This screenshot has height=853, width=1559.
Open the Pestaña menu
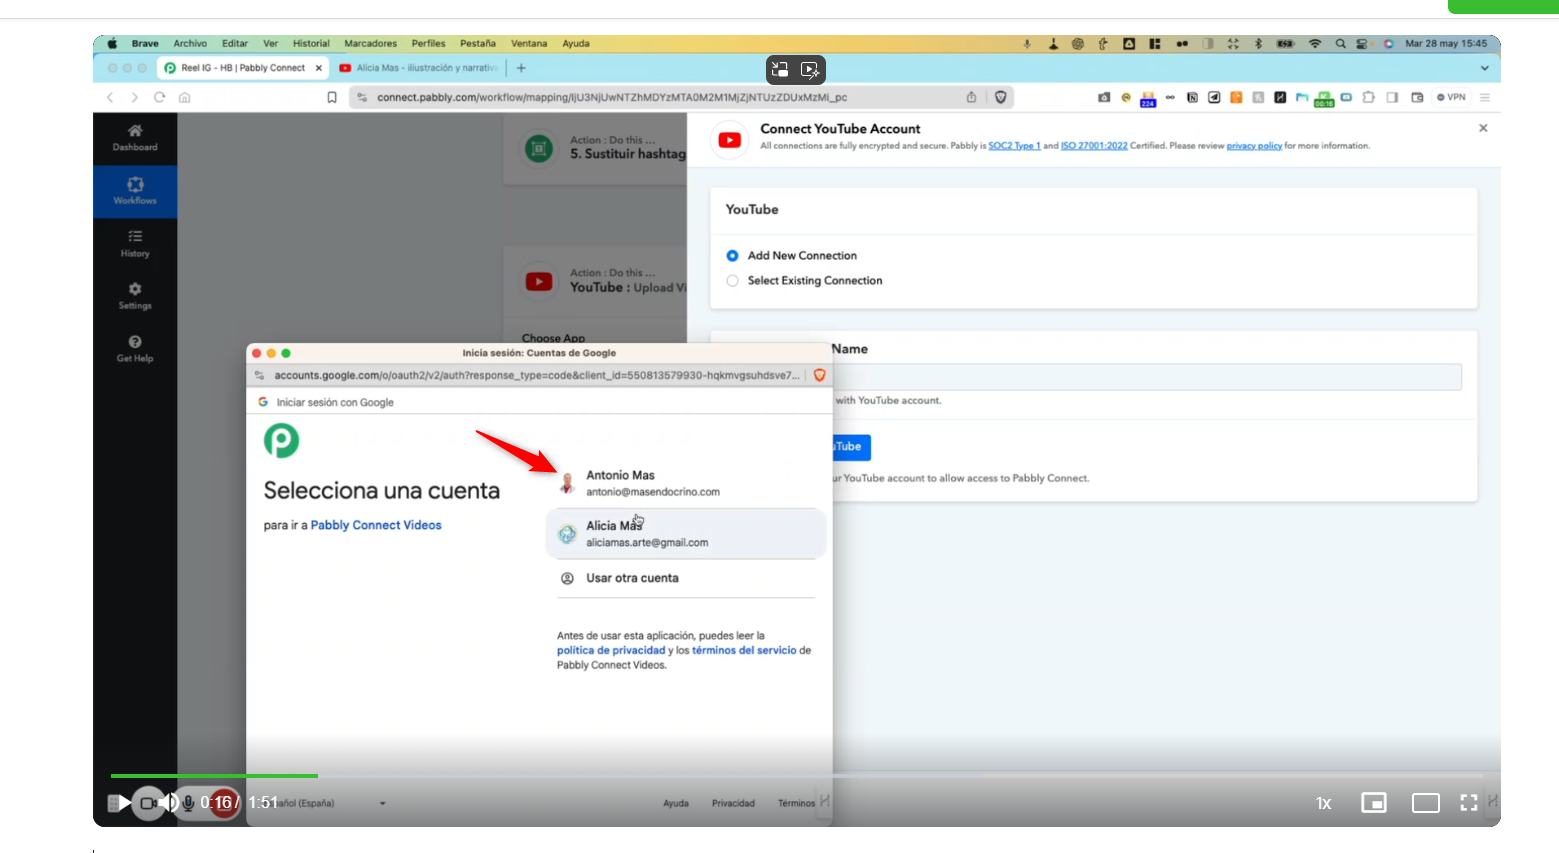tap(478, 44)
